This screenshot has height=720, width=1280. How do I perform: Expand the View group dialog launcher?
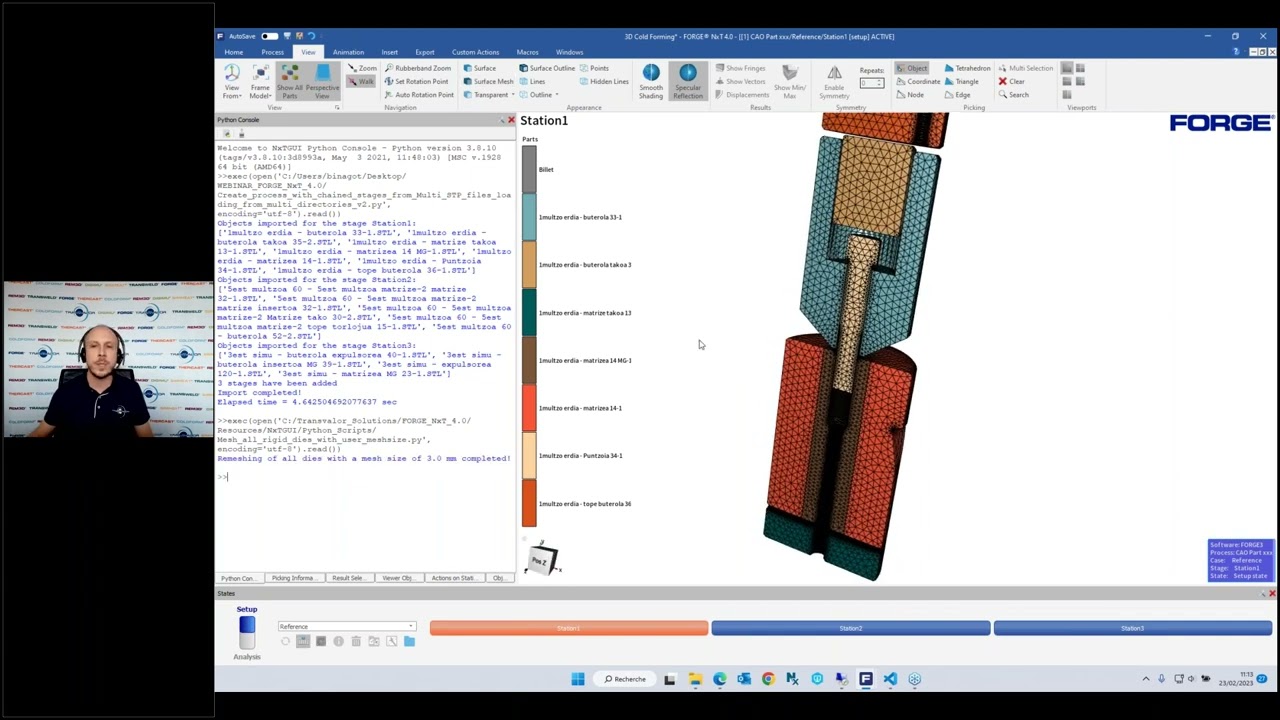337,107
